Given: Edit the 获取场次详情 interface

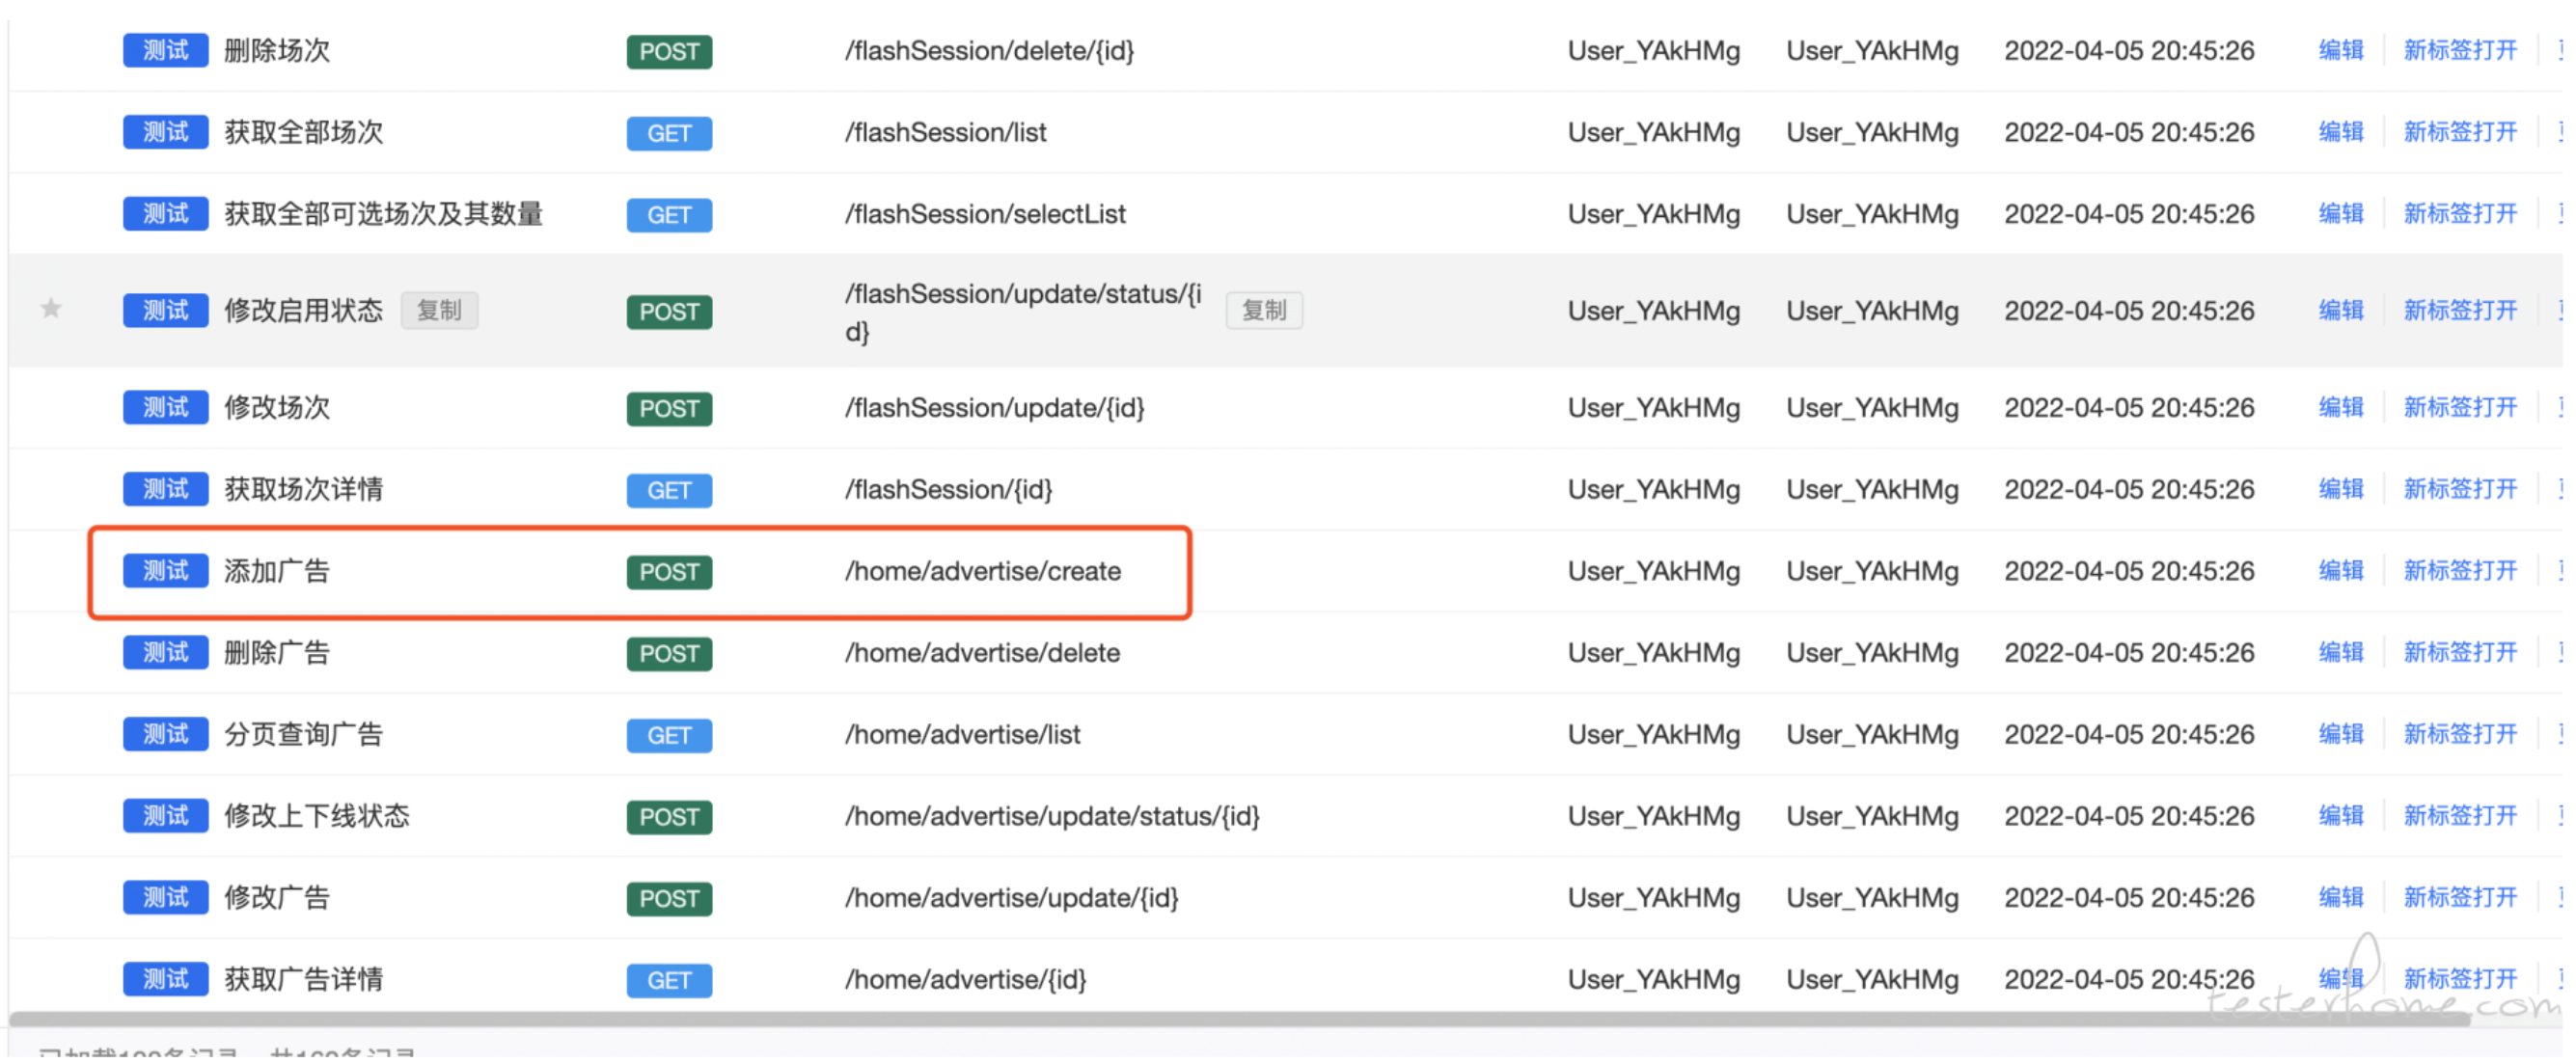Looking at the screenshot, I should click(x=2341, y=490).
